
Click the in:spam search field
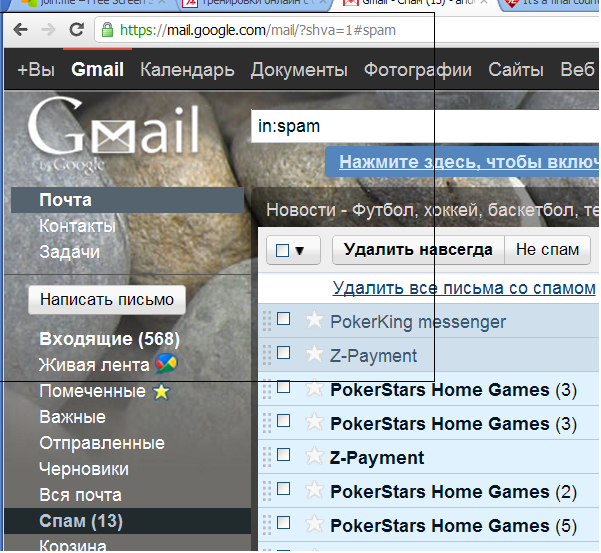click(425, 126)
